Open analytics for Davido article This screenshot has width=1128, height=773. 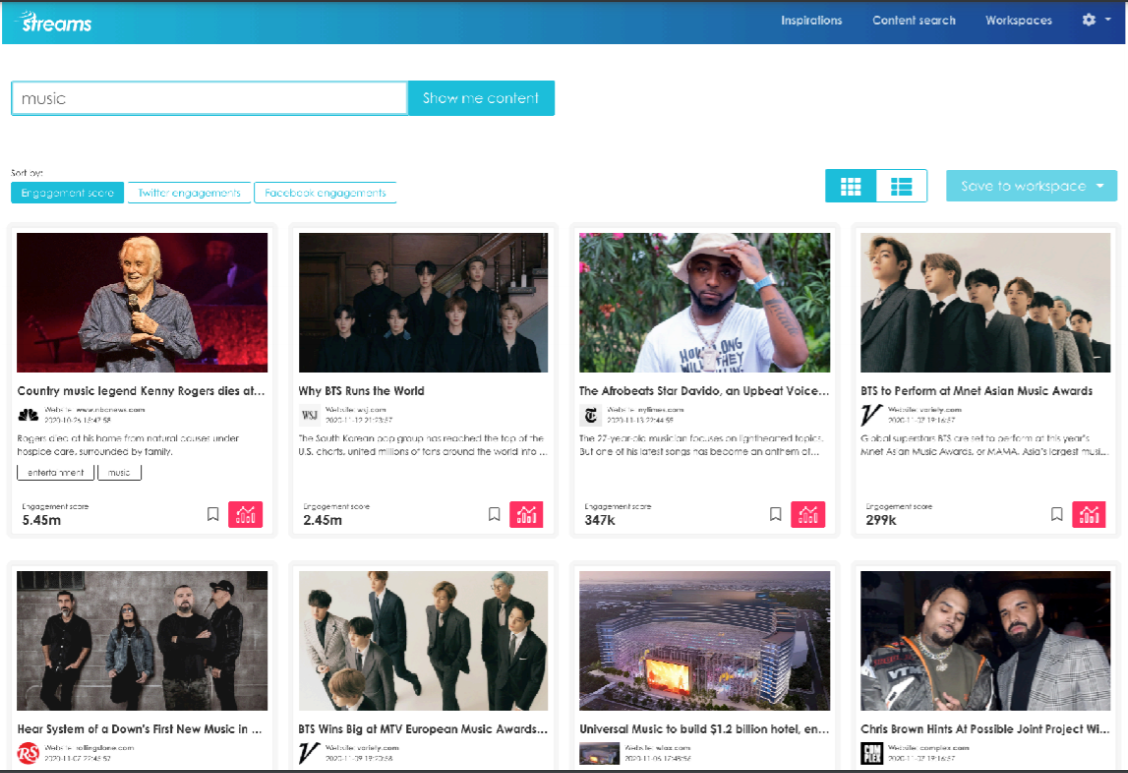click(x=808, y=515)
